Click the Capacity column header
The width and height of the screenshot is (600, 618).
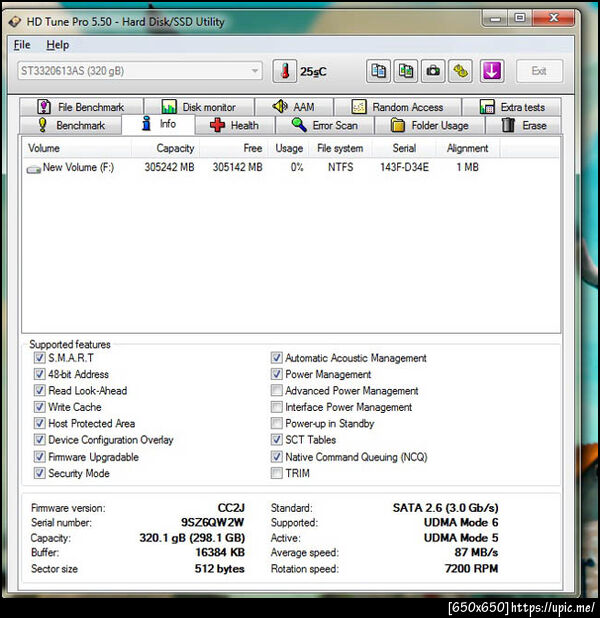166,149
